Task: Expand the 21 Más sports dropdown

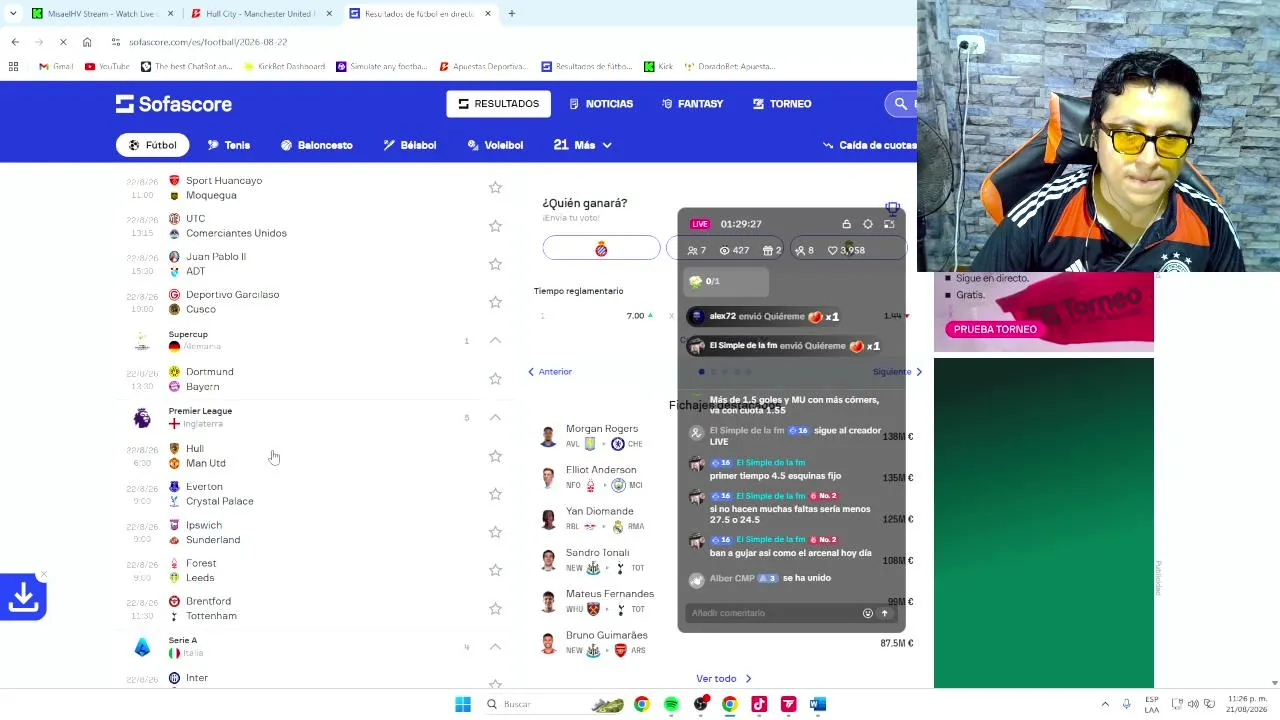Action: point(582,145)
